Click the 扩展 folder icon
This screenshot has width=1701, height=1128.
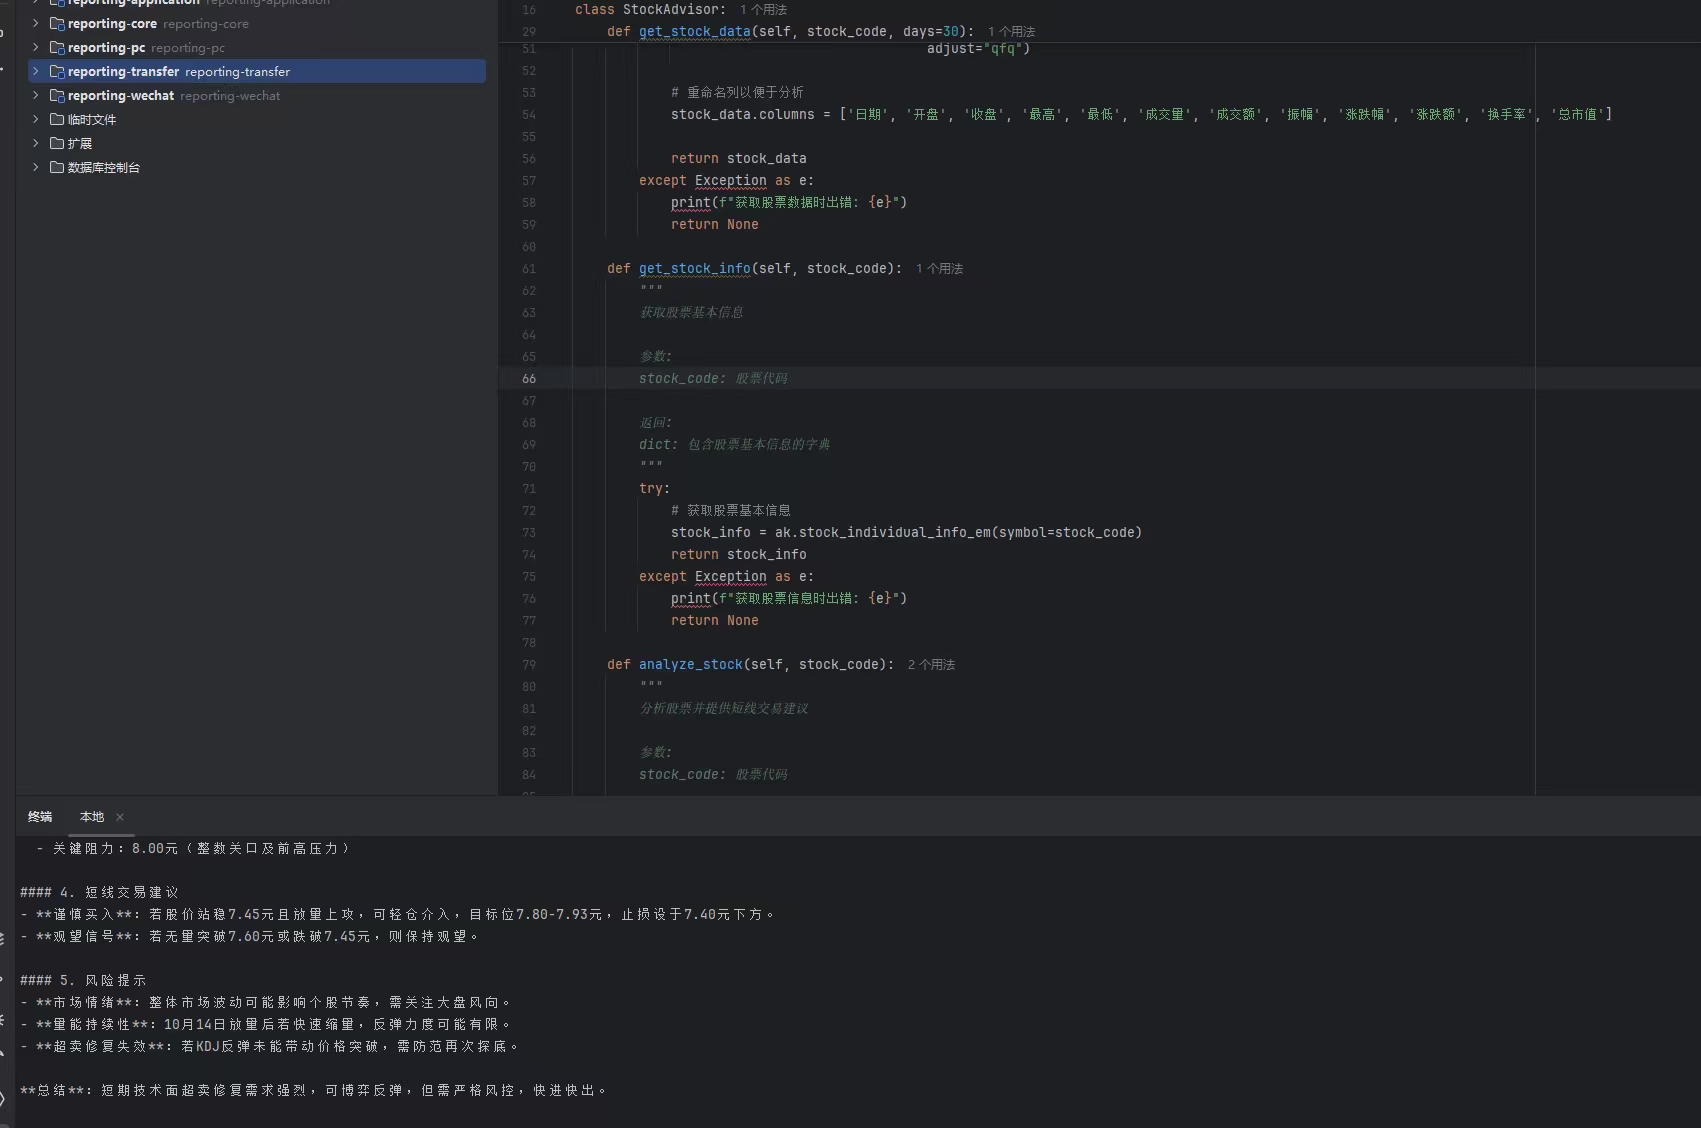click(x=57, y=143)
